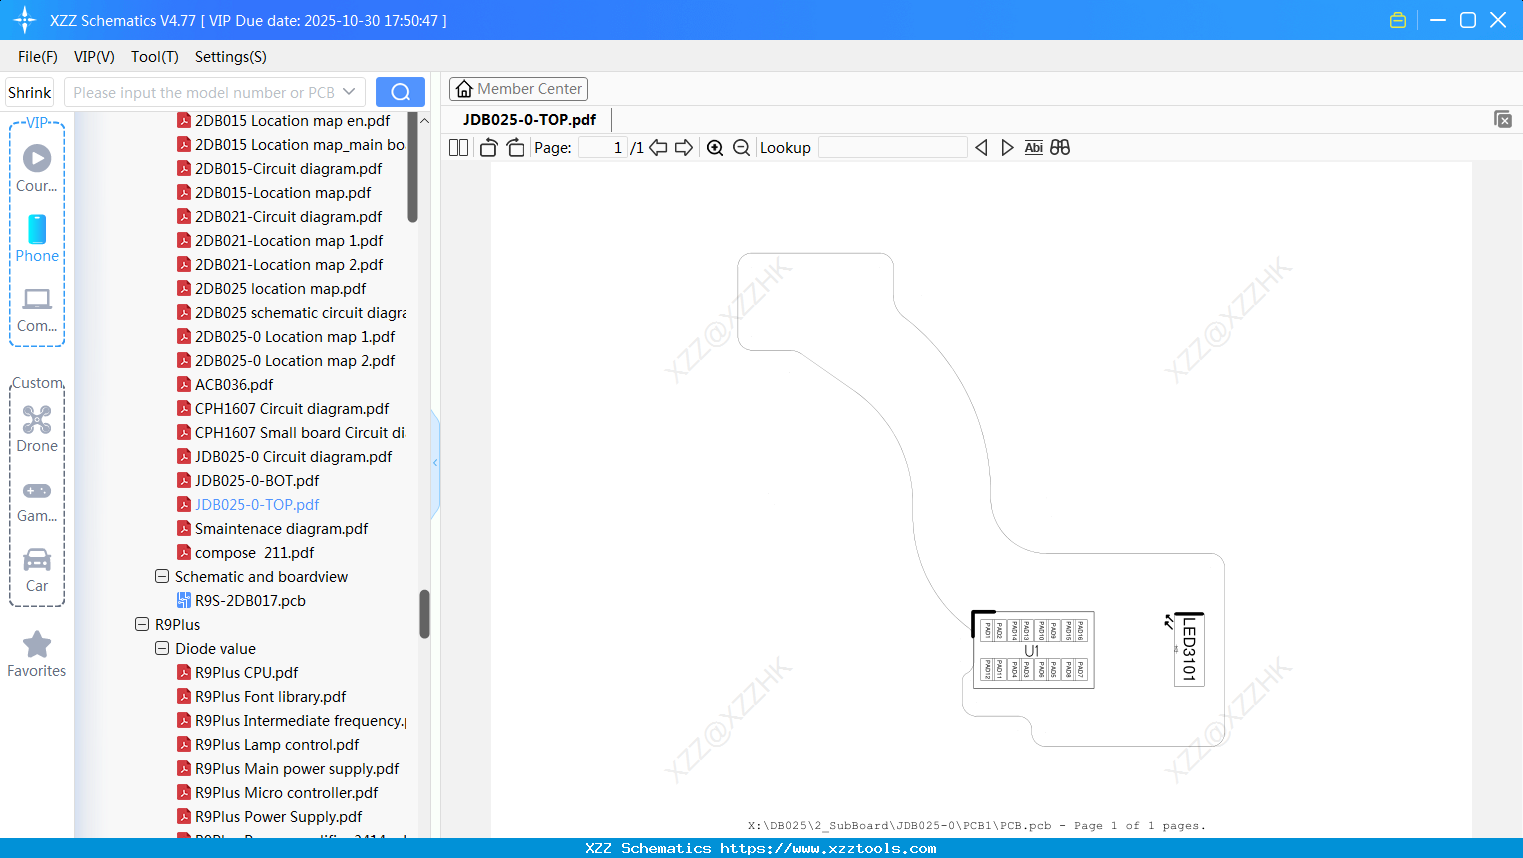Viewport: 1523px width, 858px height.
Task: Open Favorites star in sidebar
Action: pos(37,654)
